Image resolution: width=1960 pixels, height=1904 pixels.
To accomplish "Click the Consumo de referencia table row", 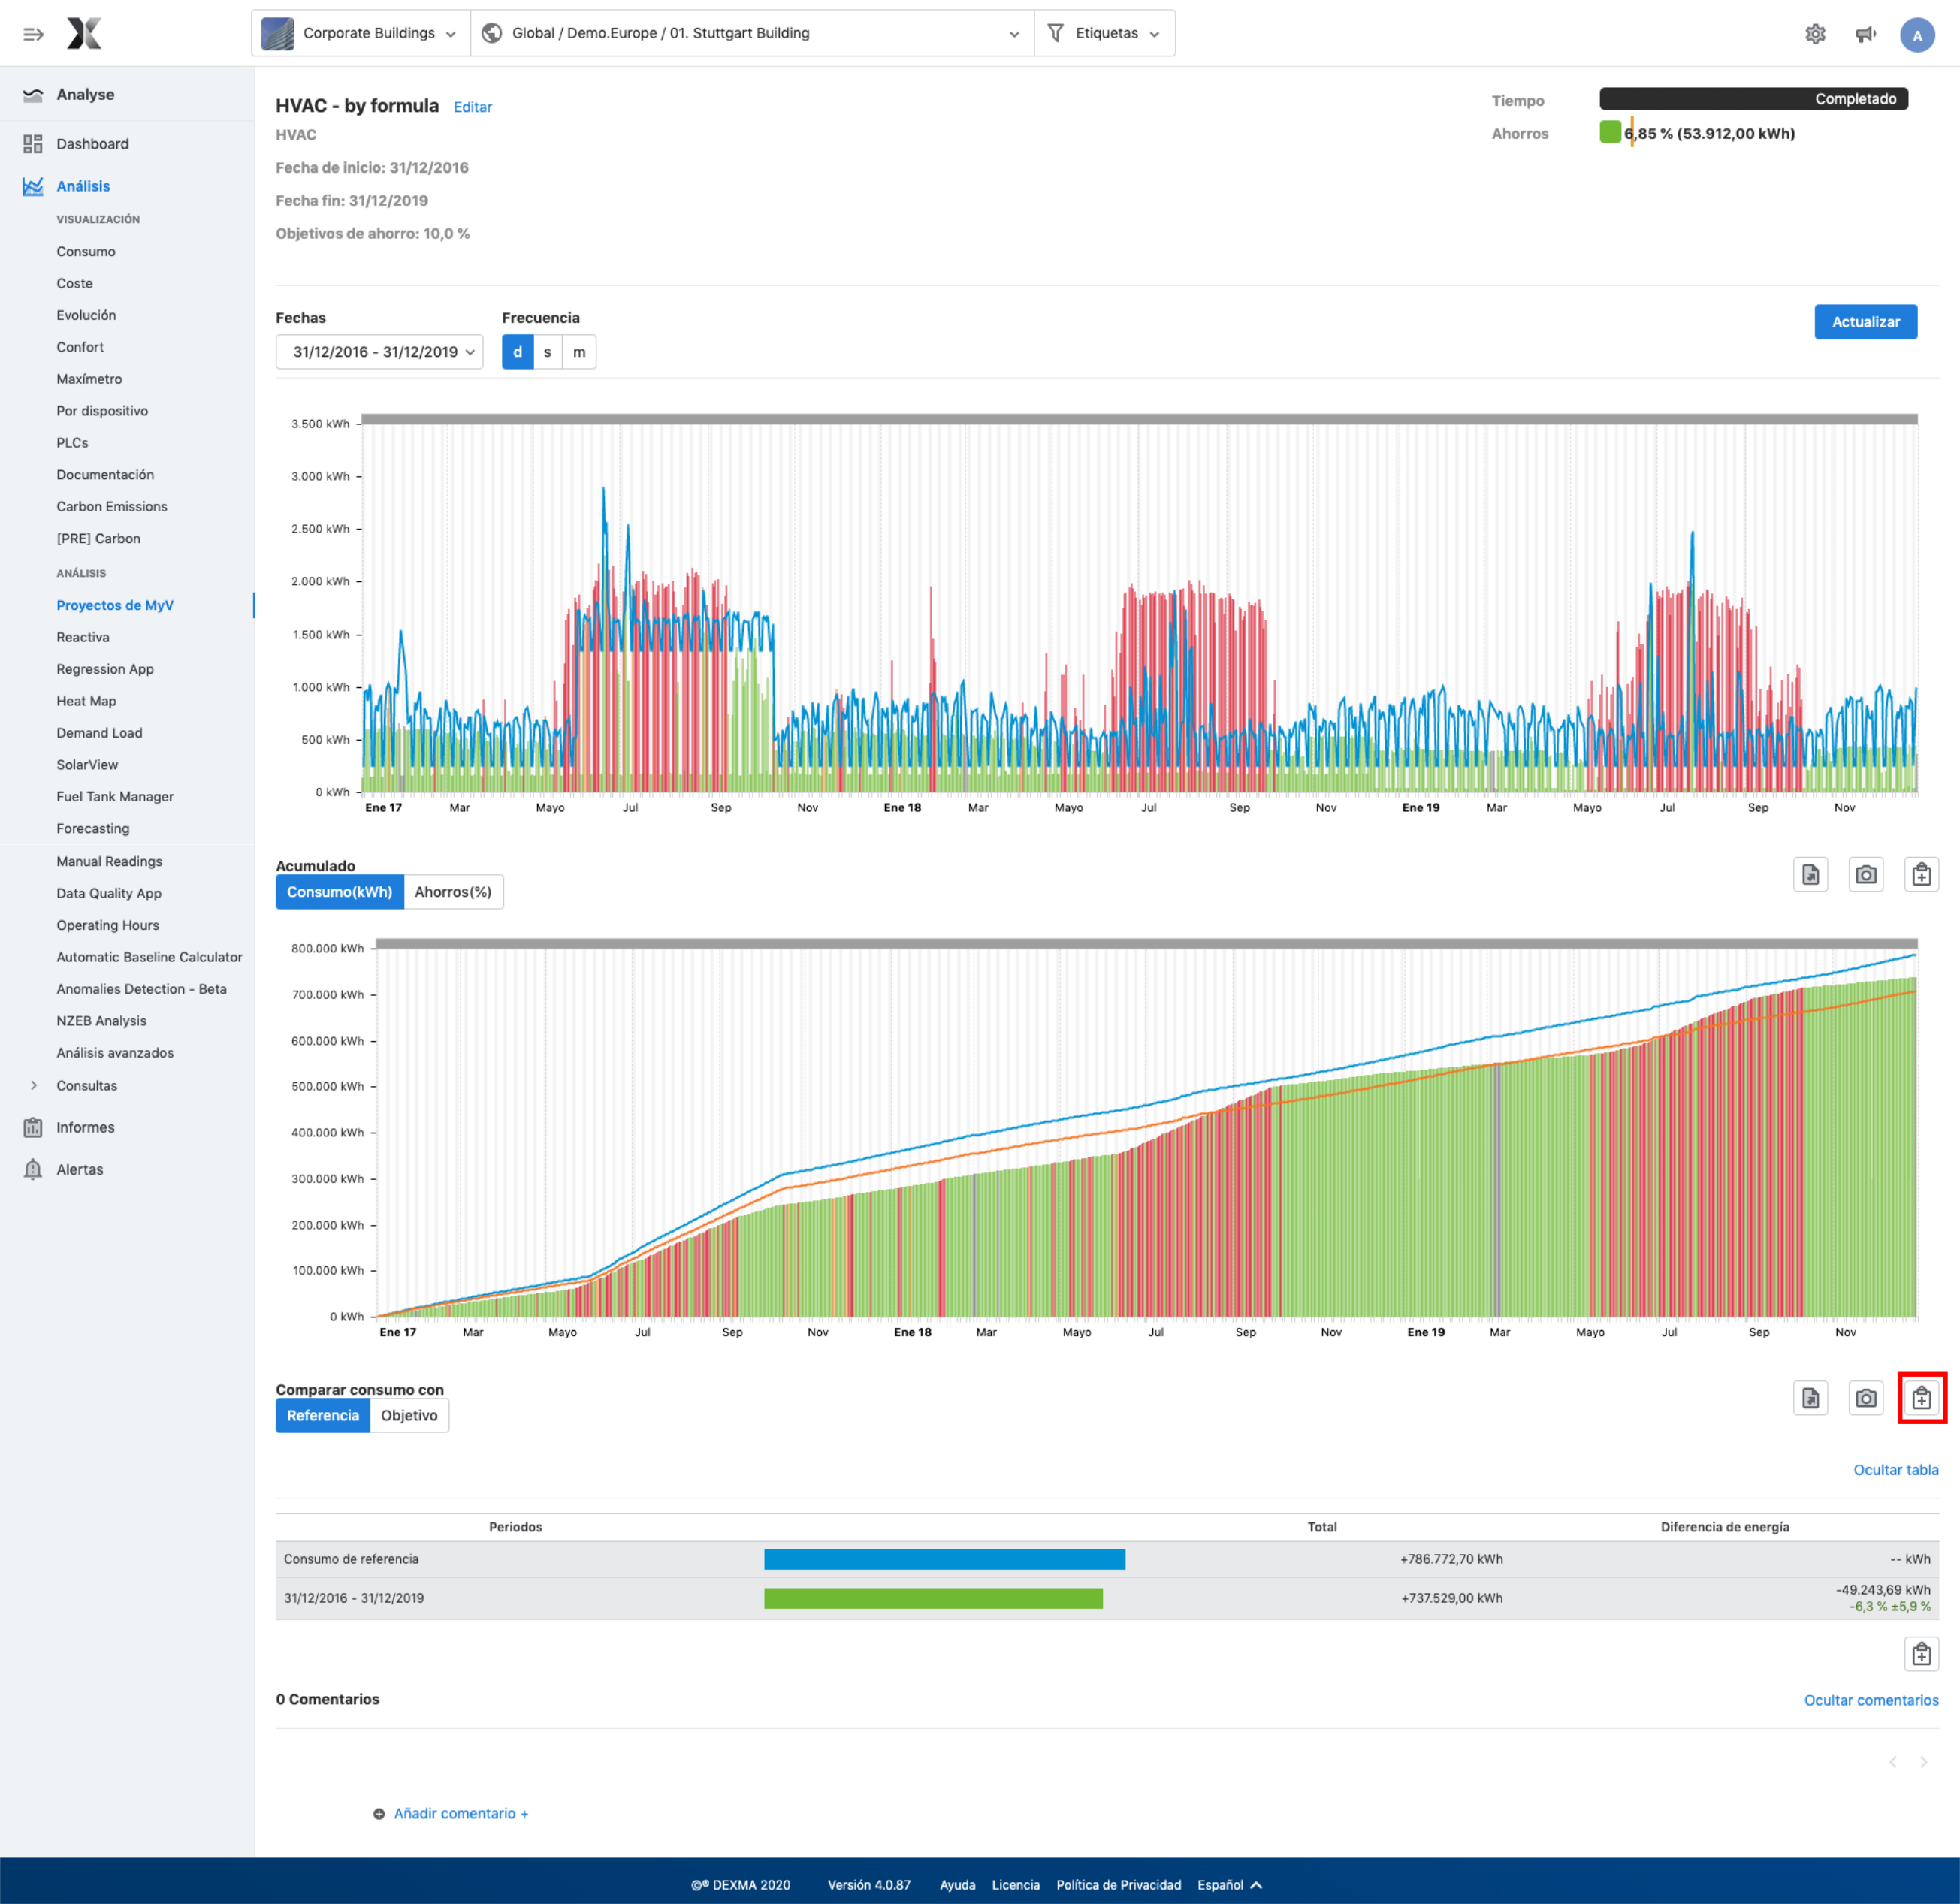I will click(x=1106, y=1559).
